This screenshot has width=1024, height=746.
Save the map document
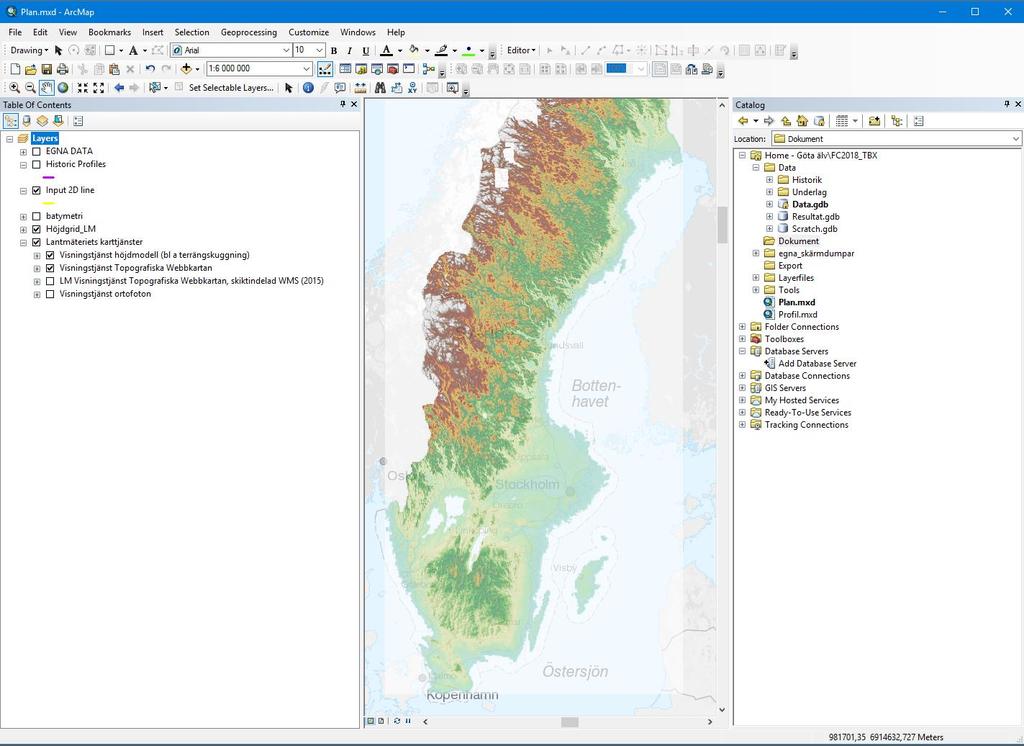(x=46, y=69)
